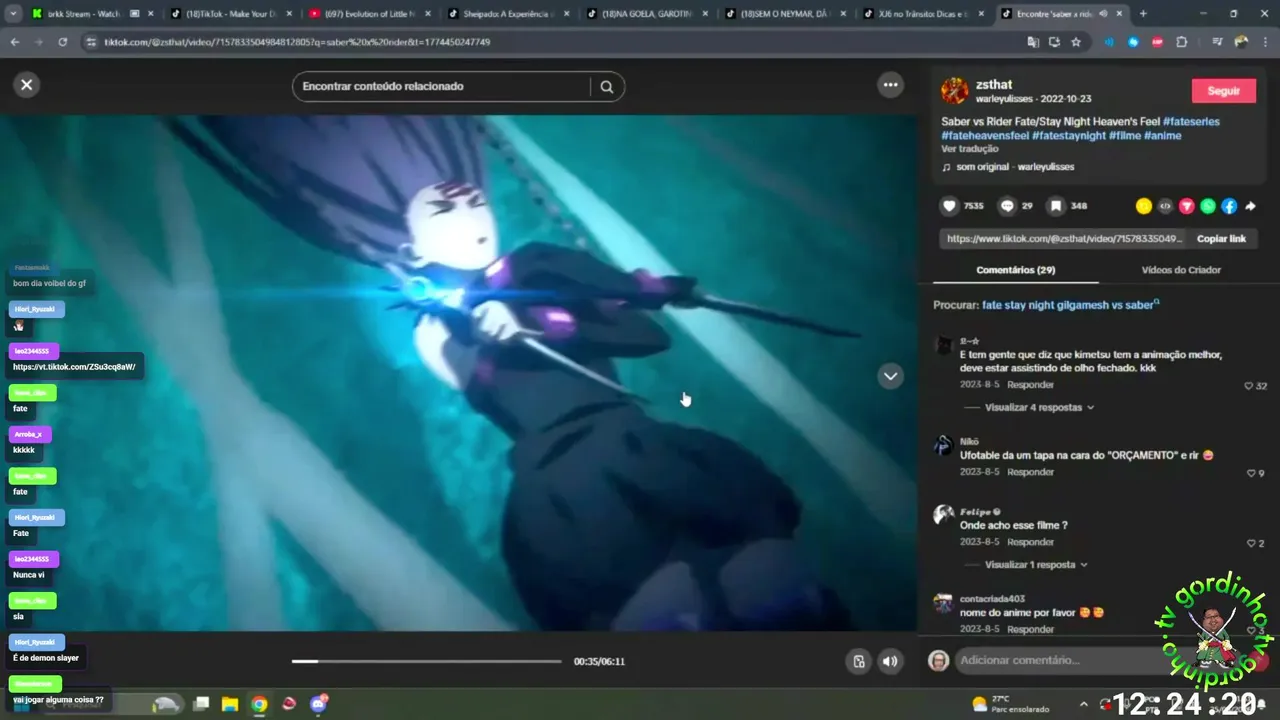Open the media control icon in Chrome toolbar
Viewport: 1280px width, 720px height.
click(1216, 42)
